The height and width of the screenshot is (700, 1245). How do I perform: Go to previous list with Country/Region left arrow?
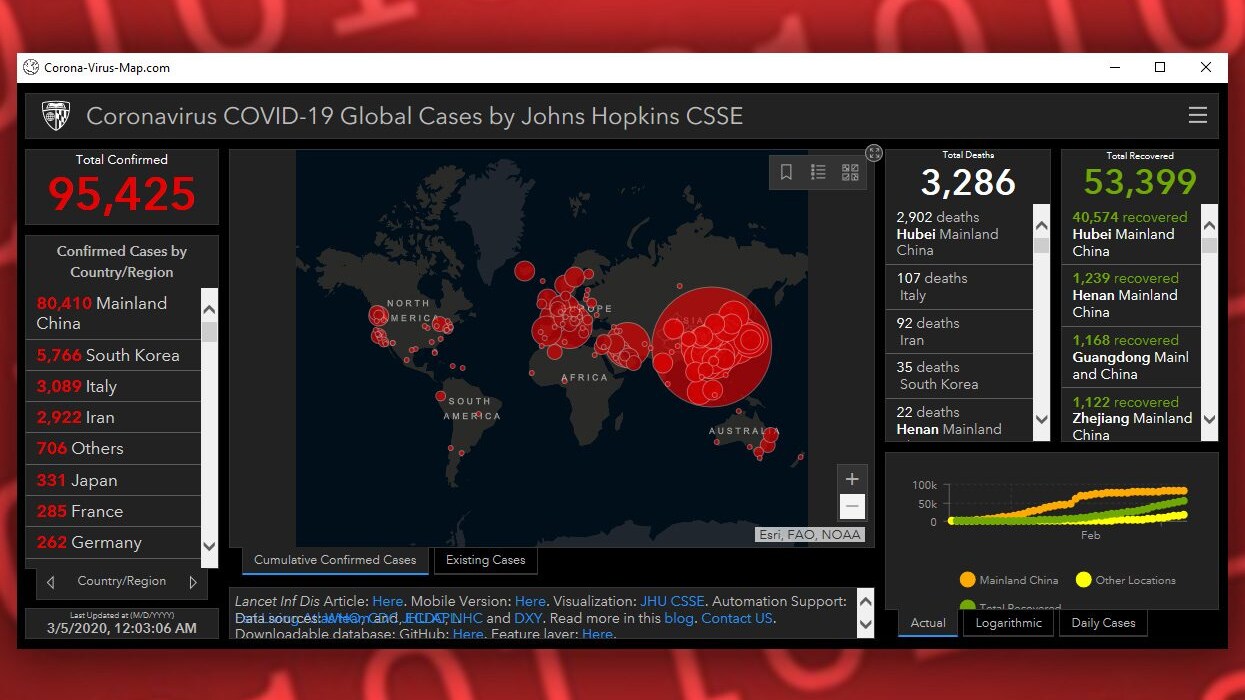click(51, 582)
